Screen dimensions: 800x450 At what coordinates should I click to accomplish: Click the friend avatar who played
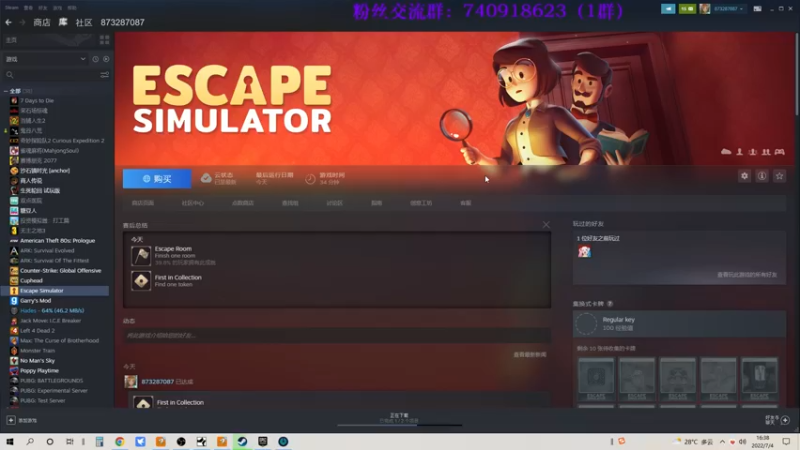click(x=584, y=251)
